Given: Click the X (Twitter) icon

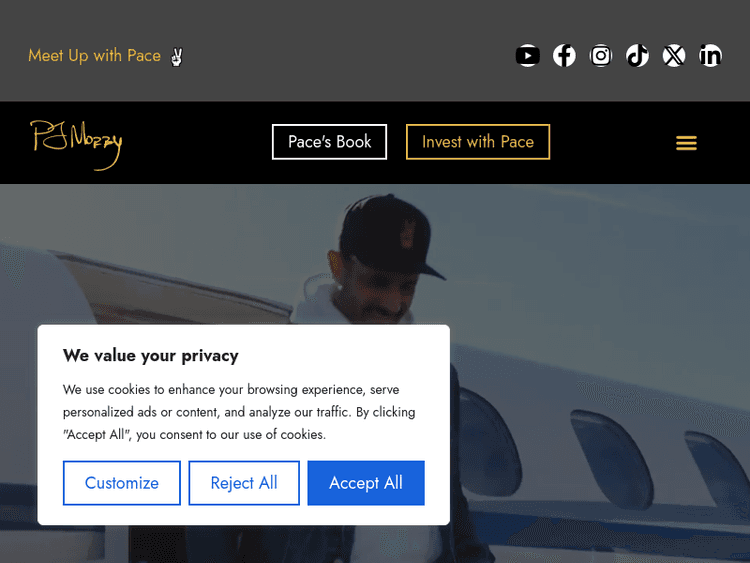Looking at the screenshot, I should tap(674, 56).
